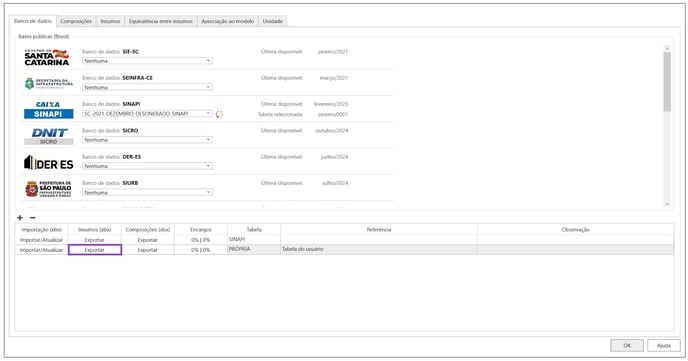This screenshot has height=361, width=688.
Task: Open the SINAPI table dropdown
Action: tap(147, 114)
